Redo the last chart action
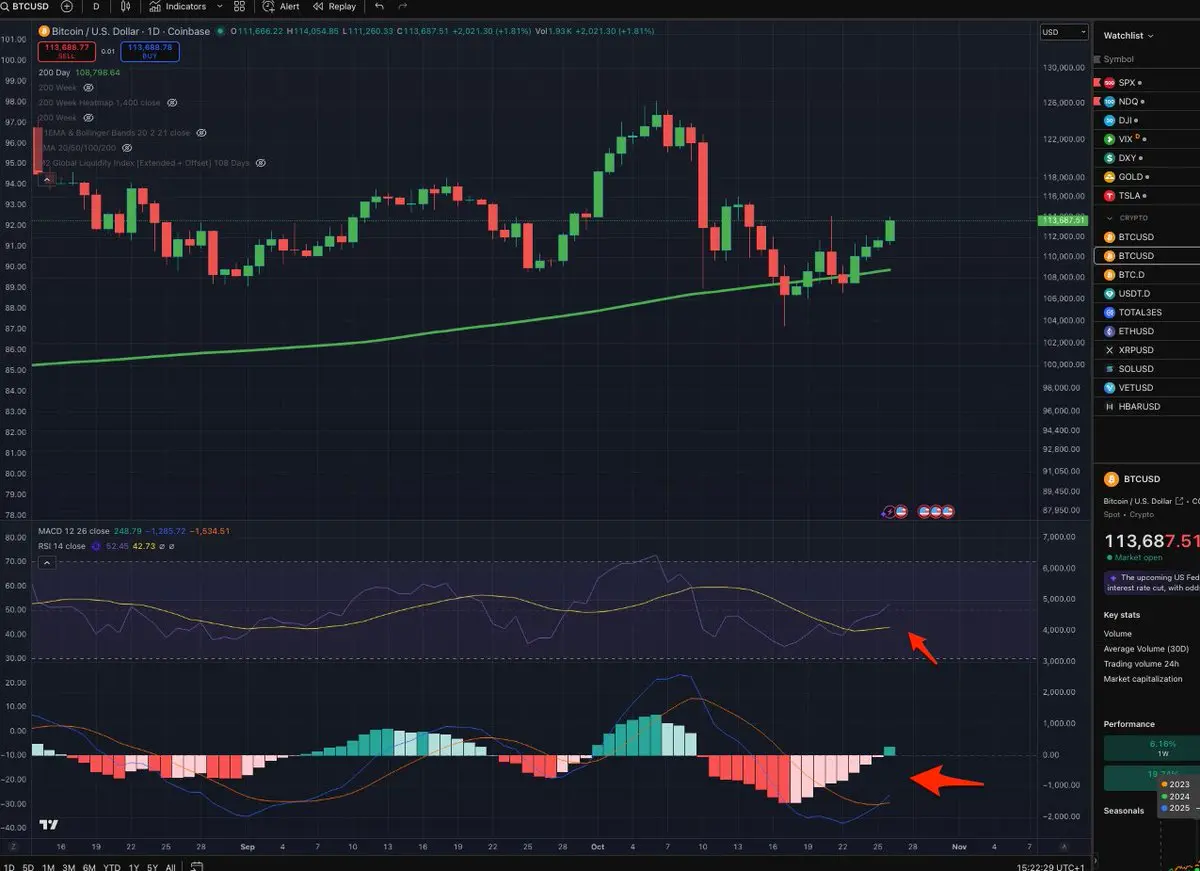The height and width of the screenshot is (871, 1200). [x=403, y=6]
